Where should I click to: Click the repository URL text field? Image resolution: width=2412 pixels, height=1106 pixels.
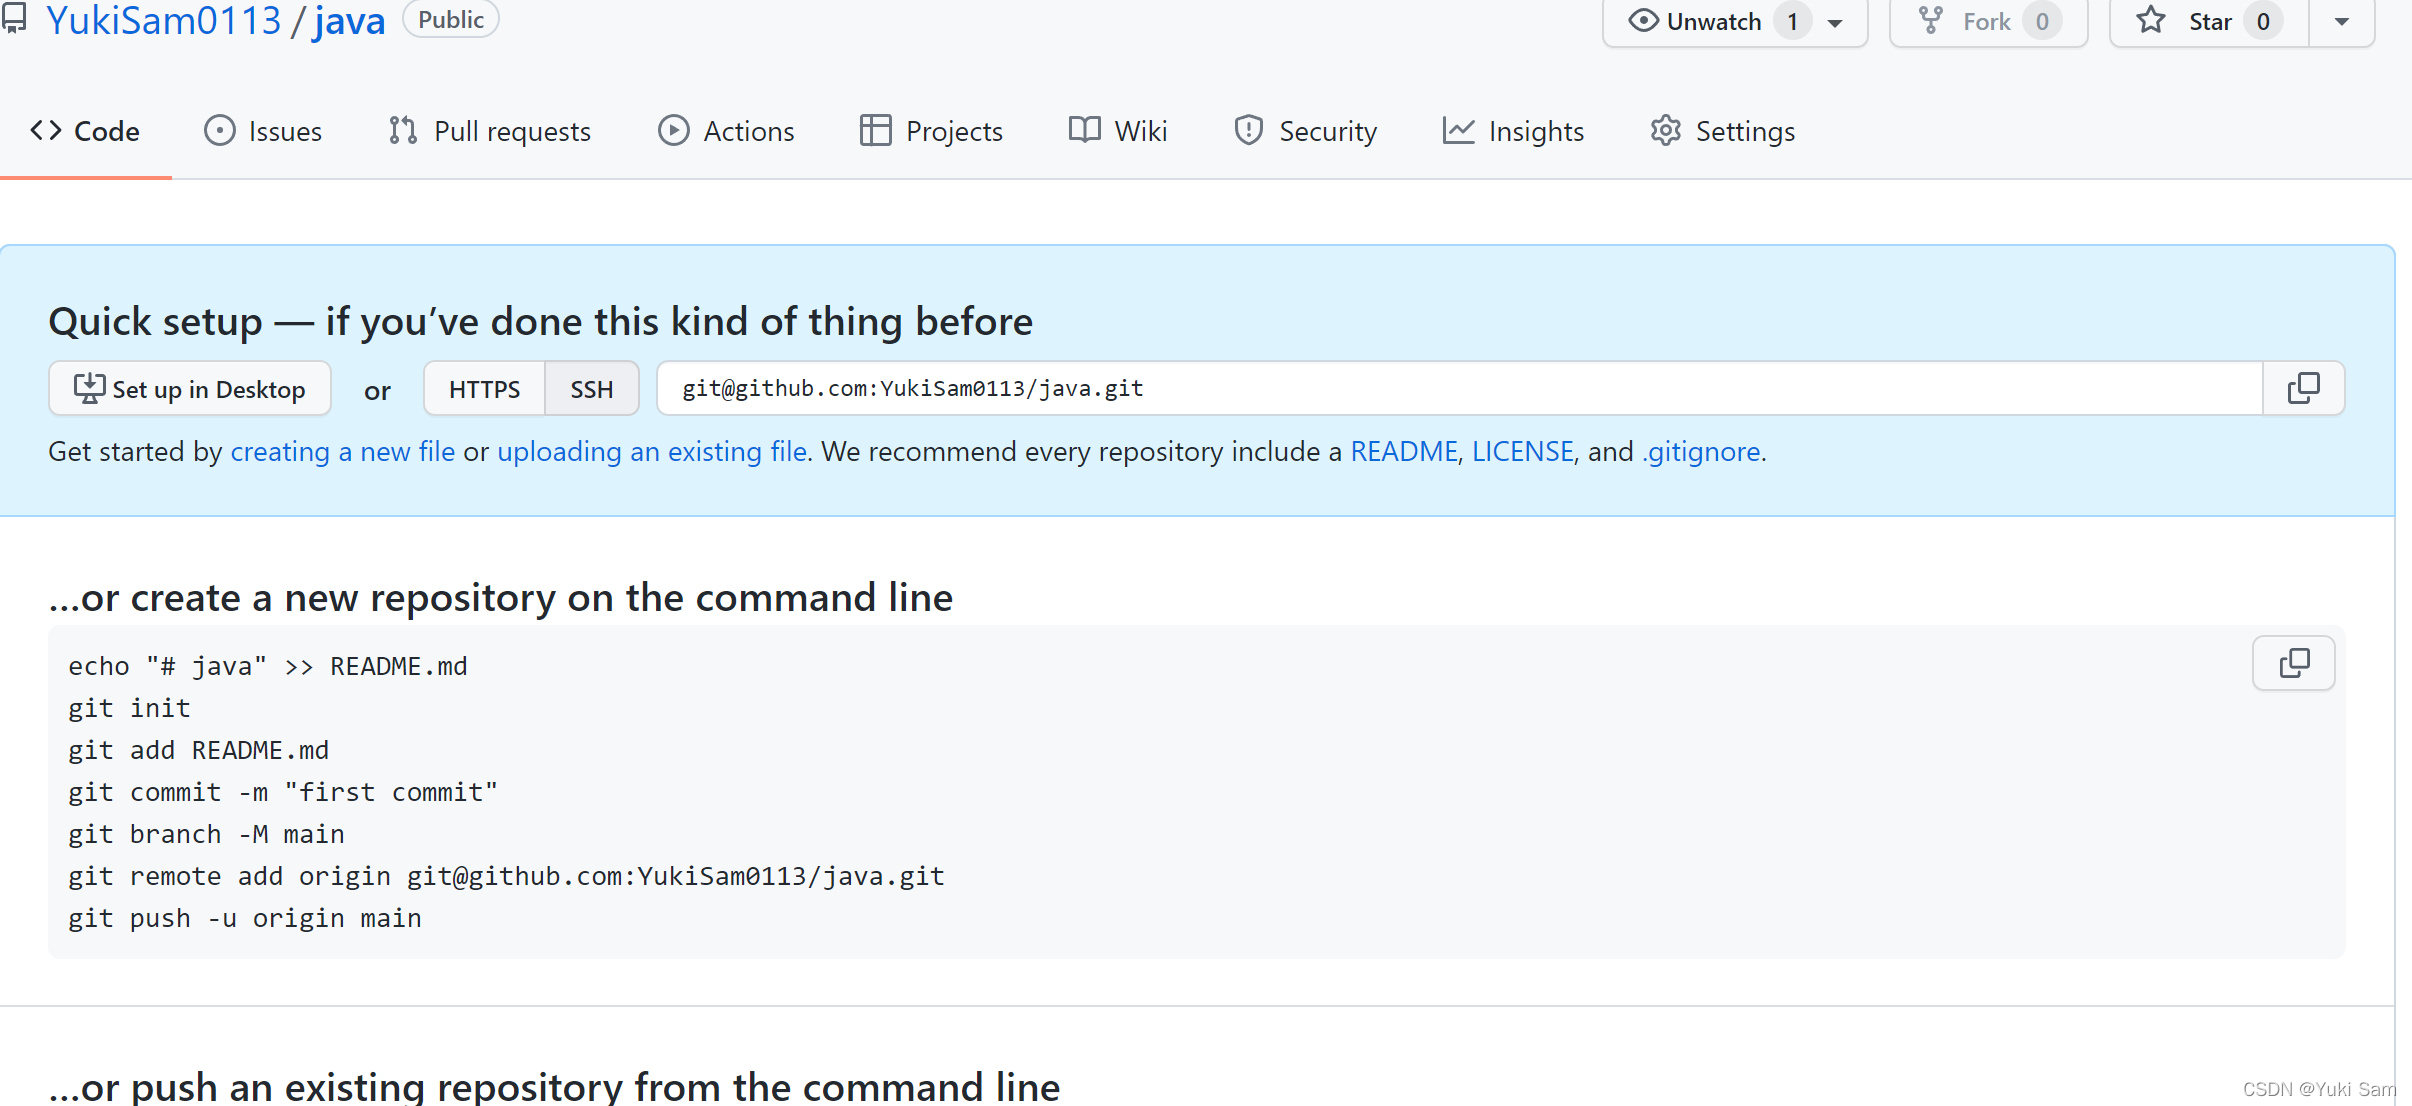(x=1458, y=389)
